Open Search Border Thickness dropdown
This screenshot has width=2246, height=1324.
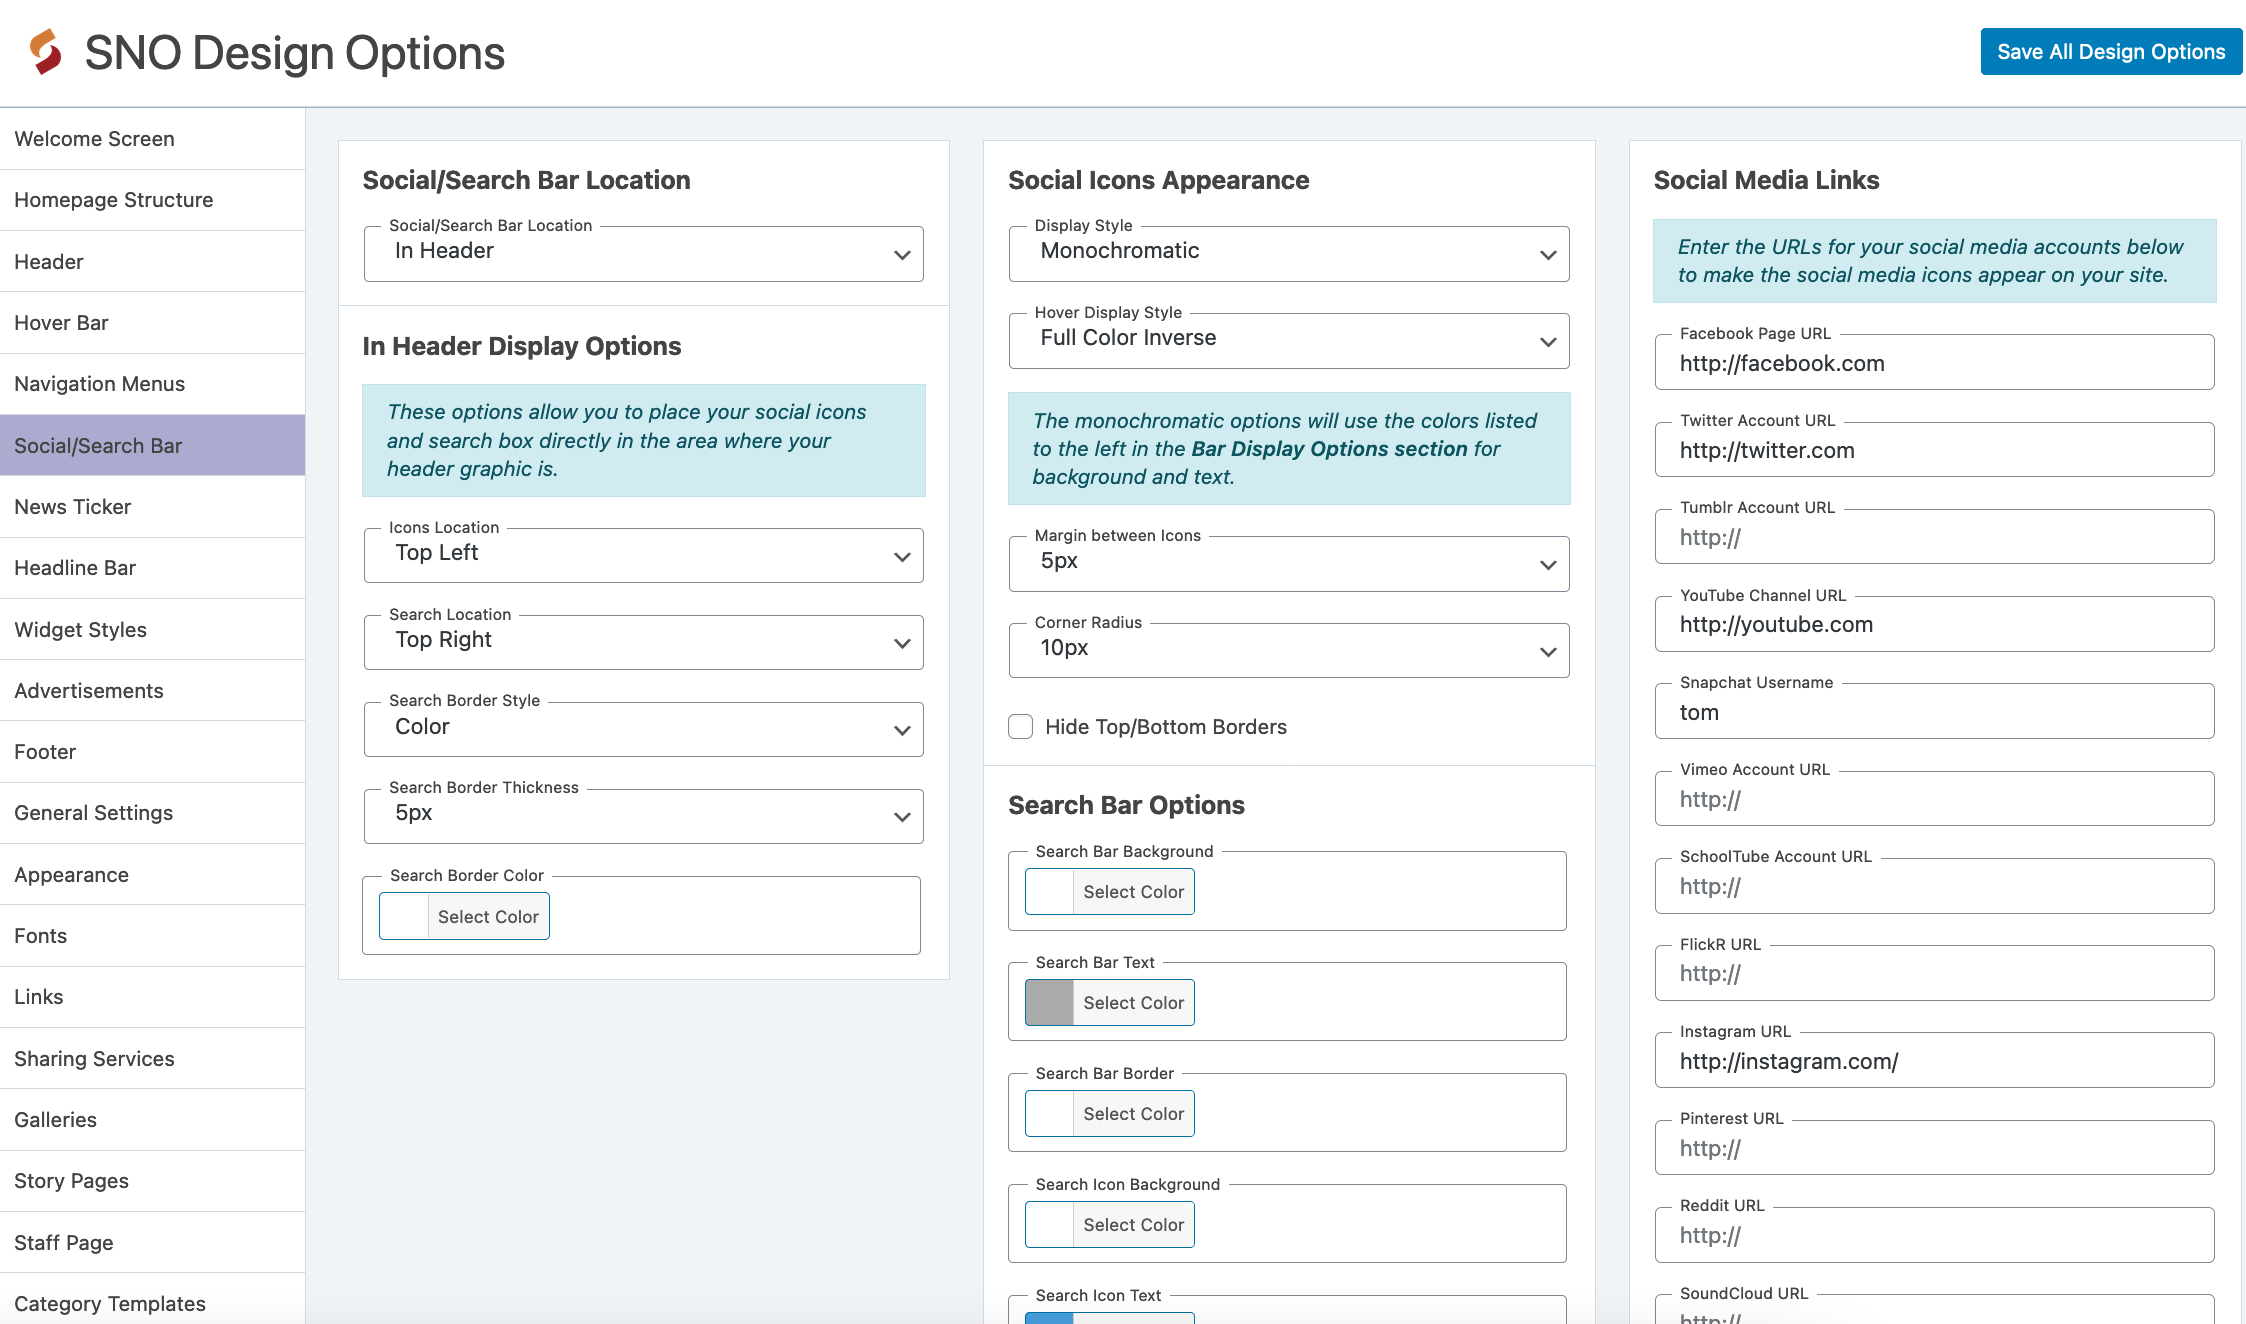pos(643,816)
